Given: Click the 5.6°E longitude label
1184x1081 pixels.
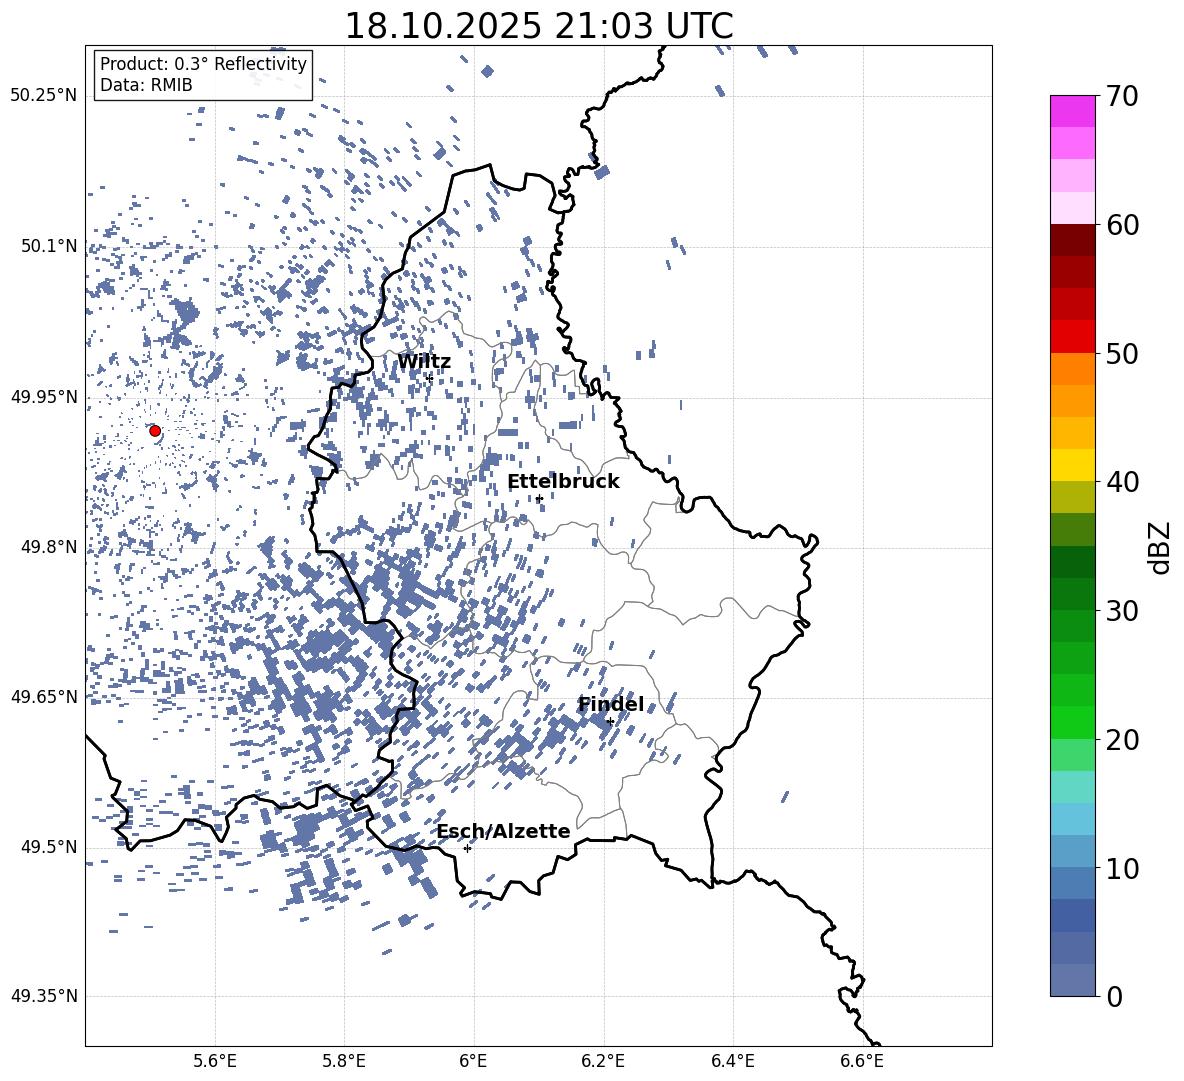Looking at the screenshot, I should [x=215, y=1061].
